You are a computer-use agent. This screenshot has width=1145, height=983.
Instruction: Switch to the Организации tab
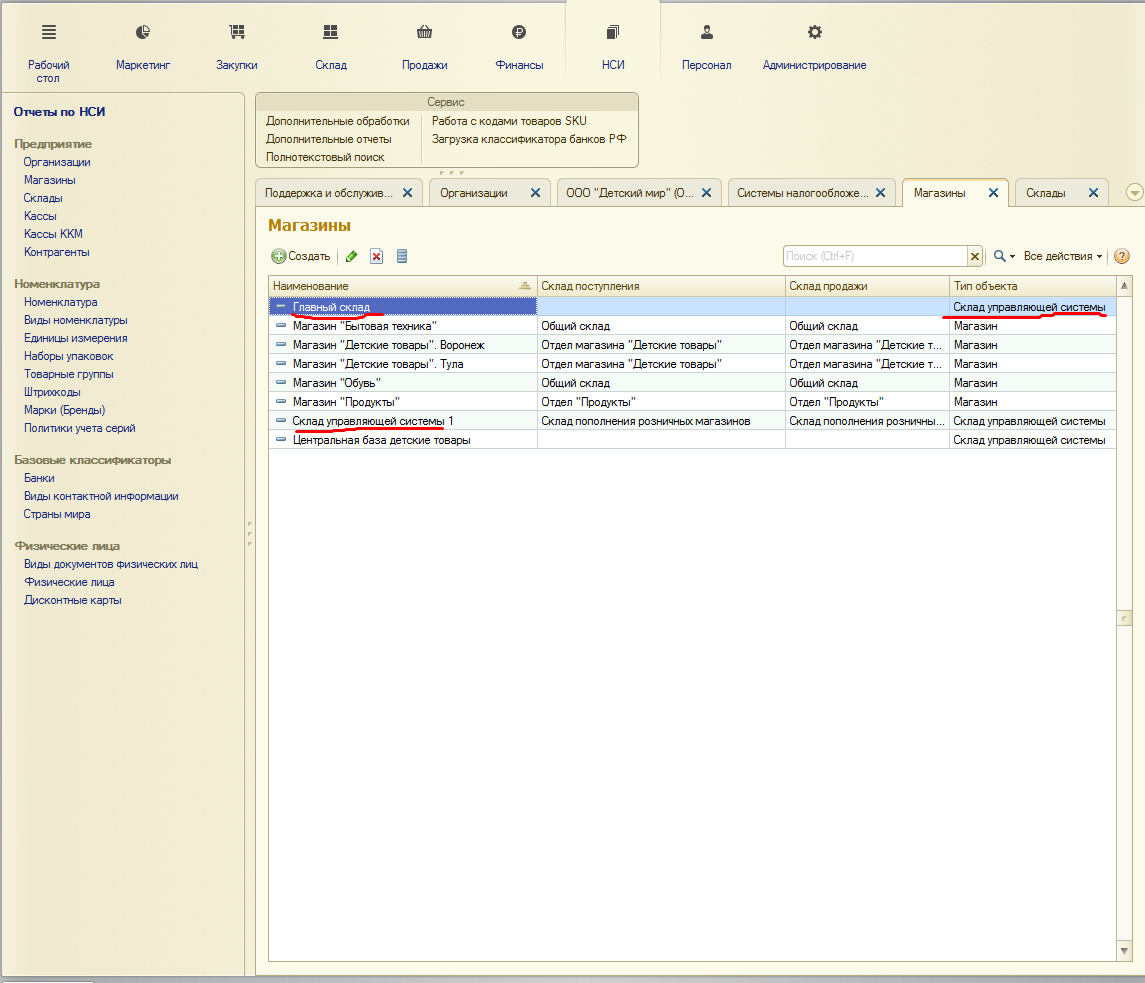(474, 193)
